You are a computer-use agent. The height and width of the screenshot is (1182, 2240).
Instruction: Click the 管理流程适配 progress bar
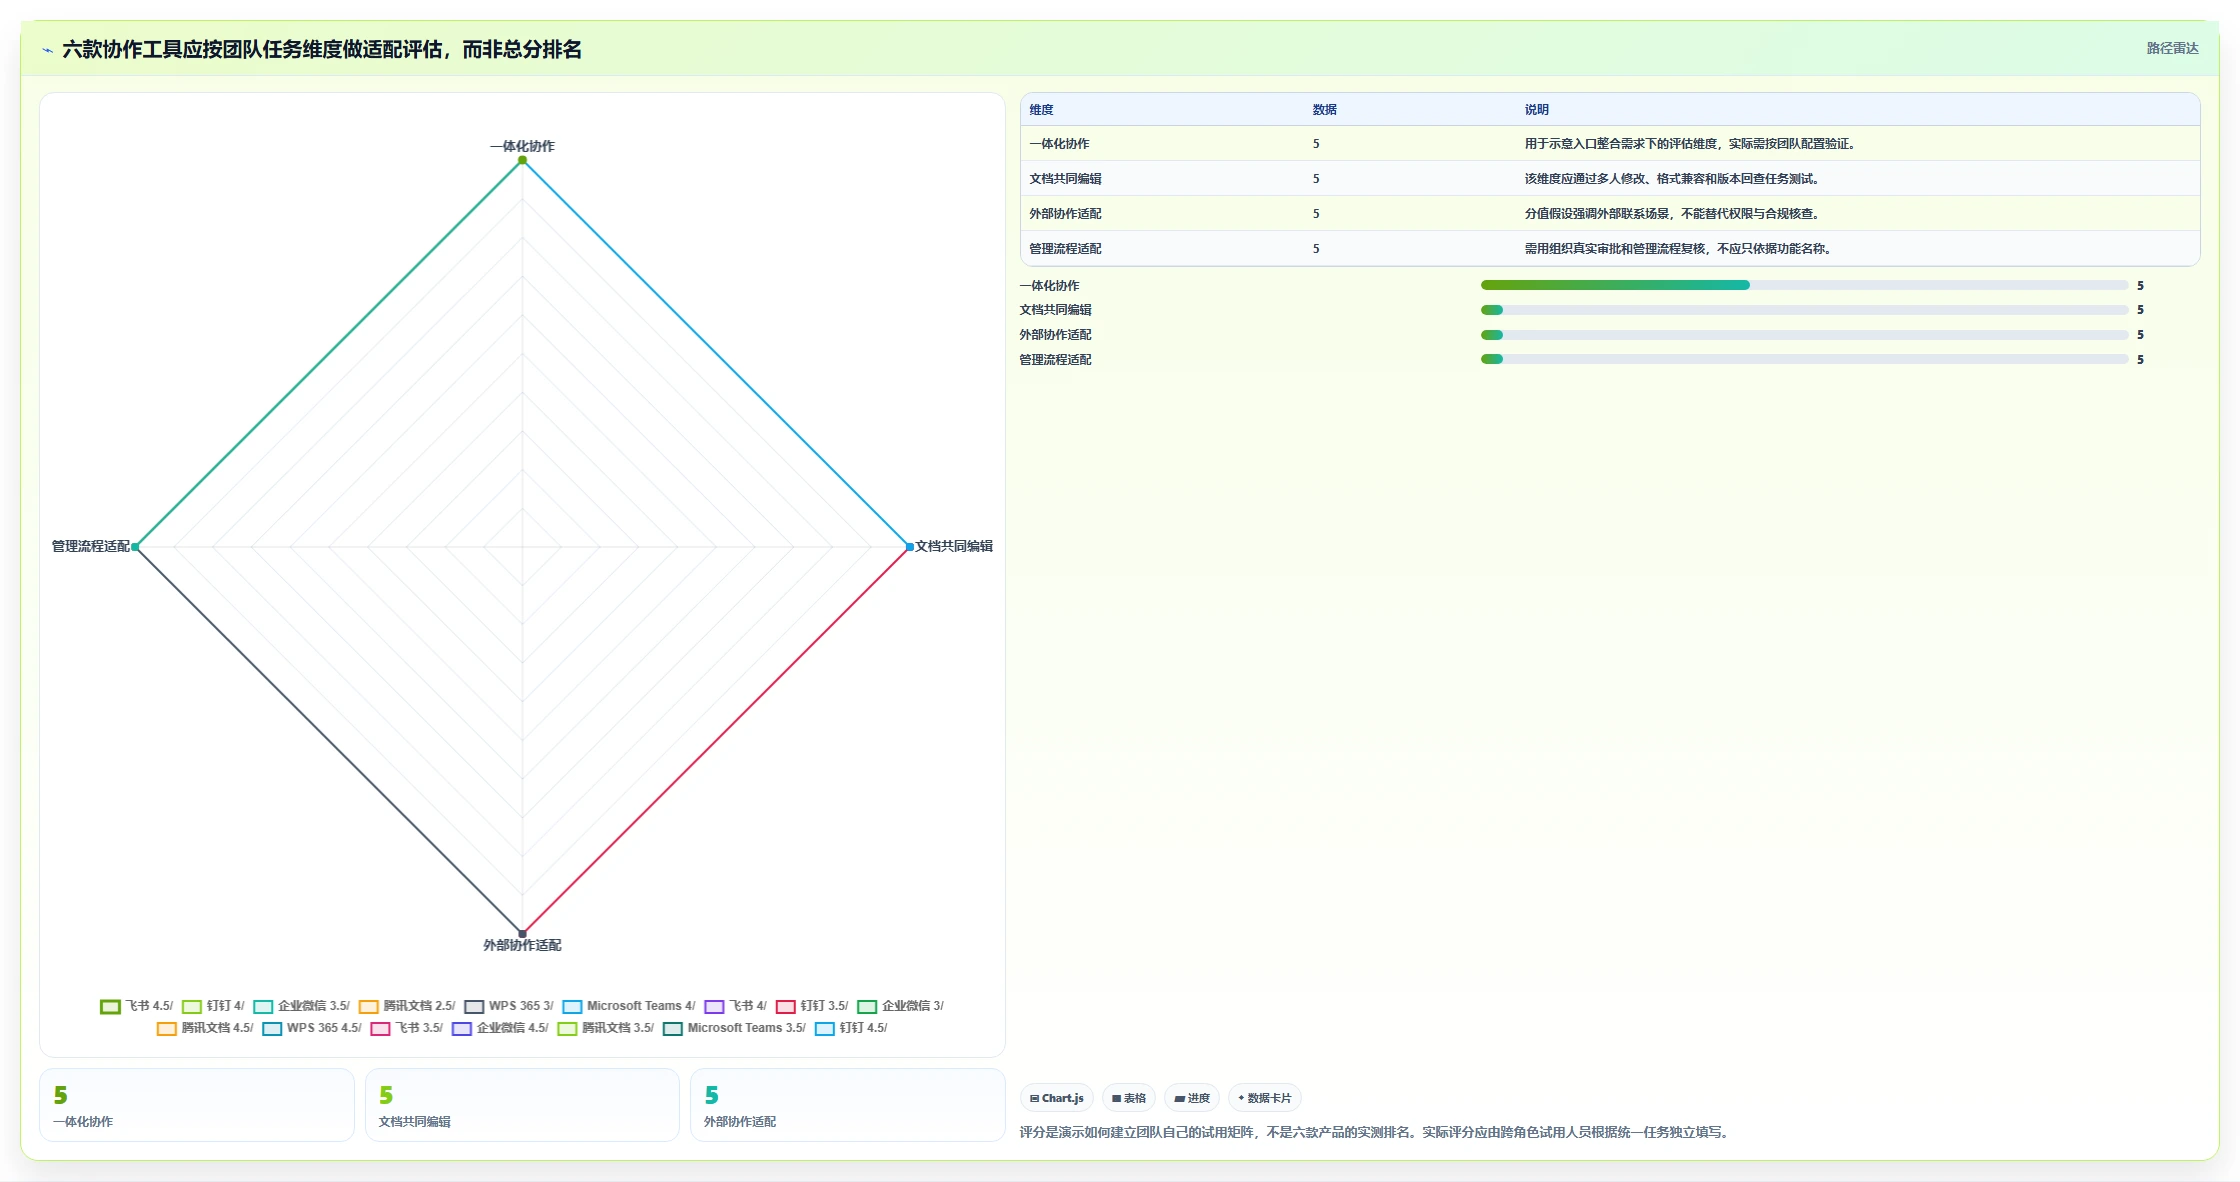pyautogui.click(x=1804, y=359)
